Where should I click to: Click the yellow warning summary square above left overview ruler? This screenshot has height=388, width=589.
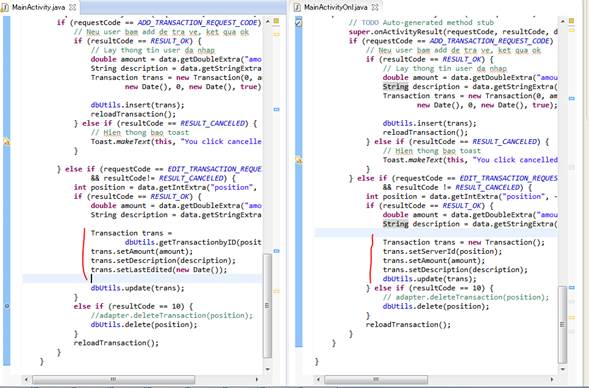pos(276,21)
